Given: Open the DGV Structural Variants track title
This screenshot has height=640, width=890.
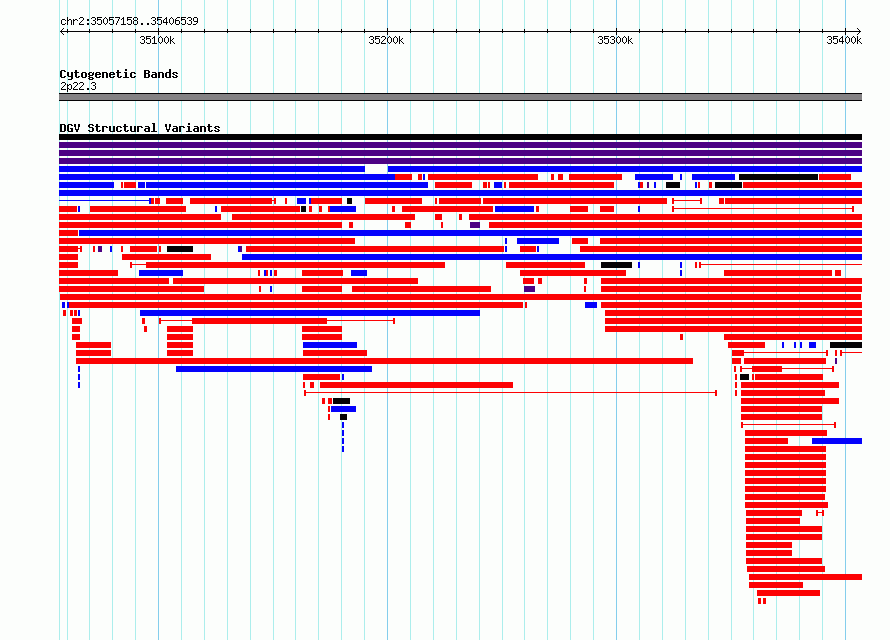Looking at the screenshot, I should coord(140,128).
